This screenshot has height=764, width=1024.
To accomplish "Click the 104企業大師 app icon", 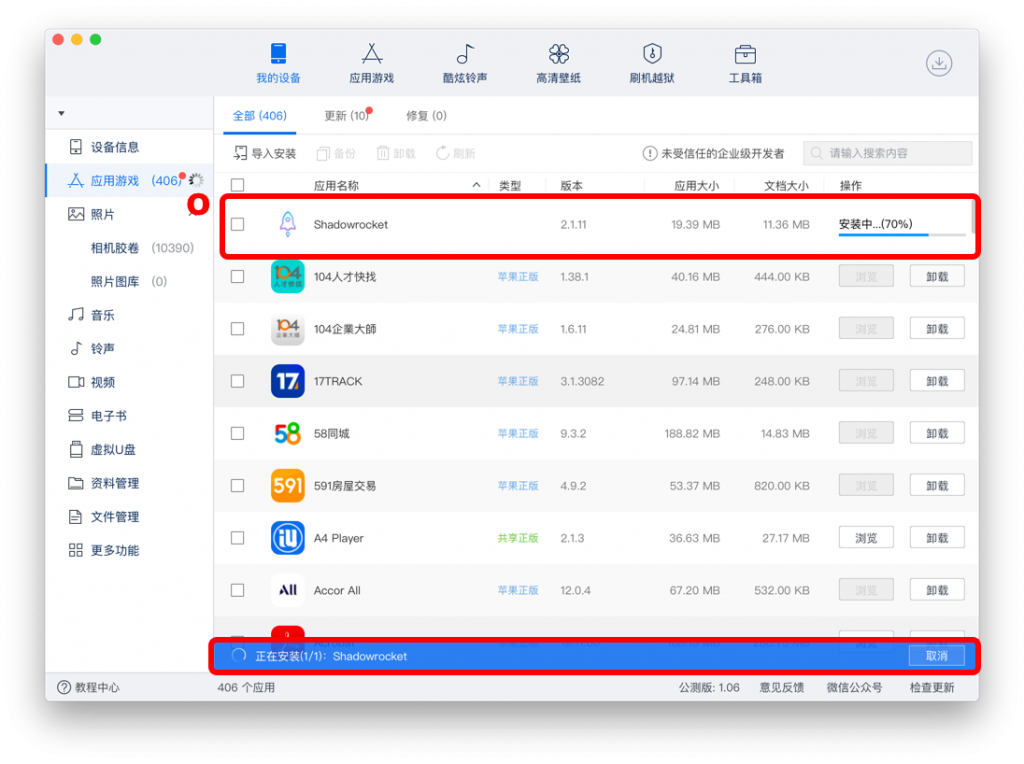I will click(287, 329).
